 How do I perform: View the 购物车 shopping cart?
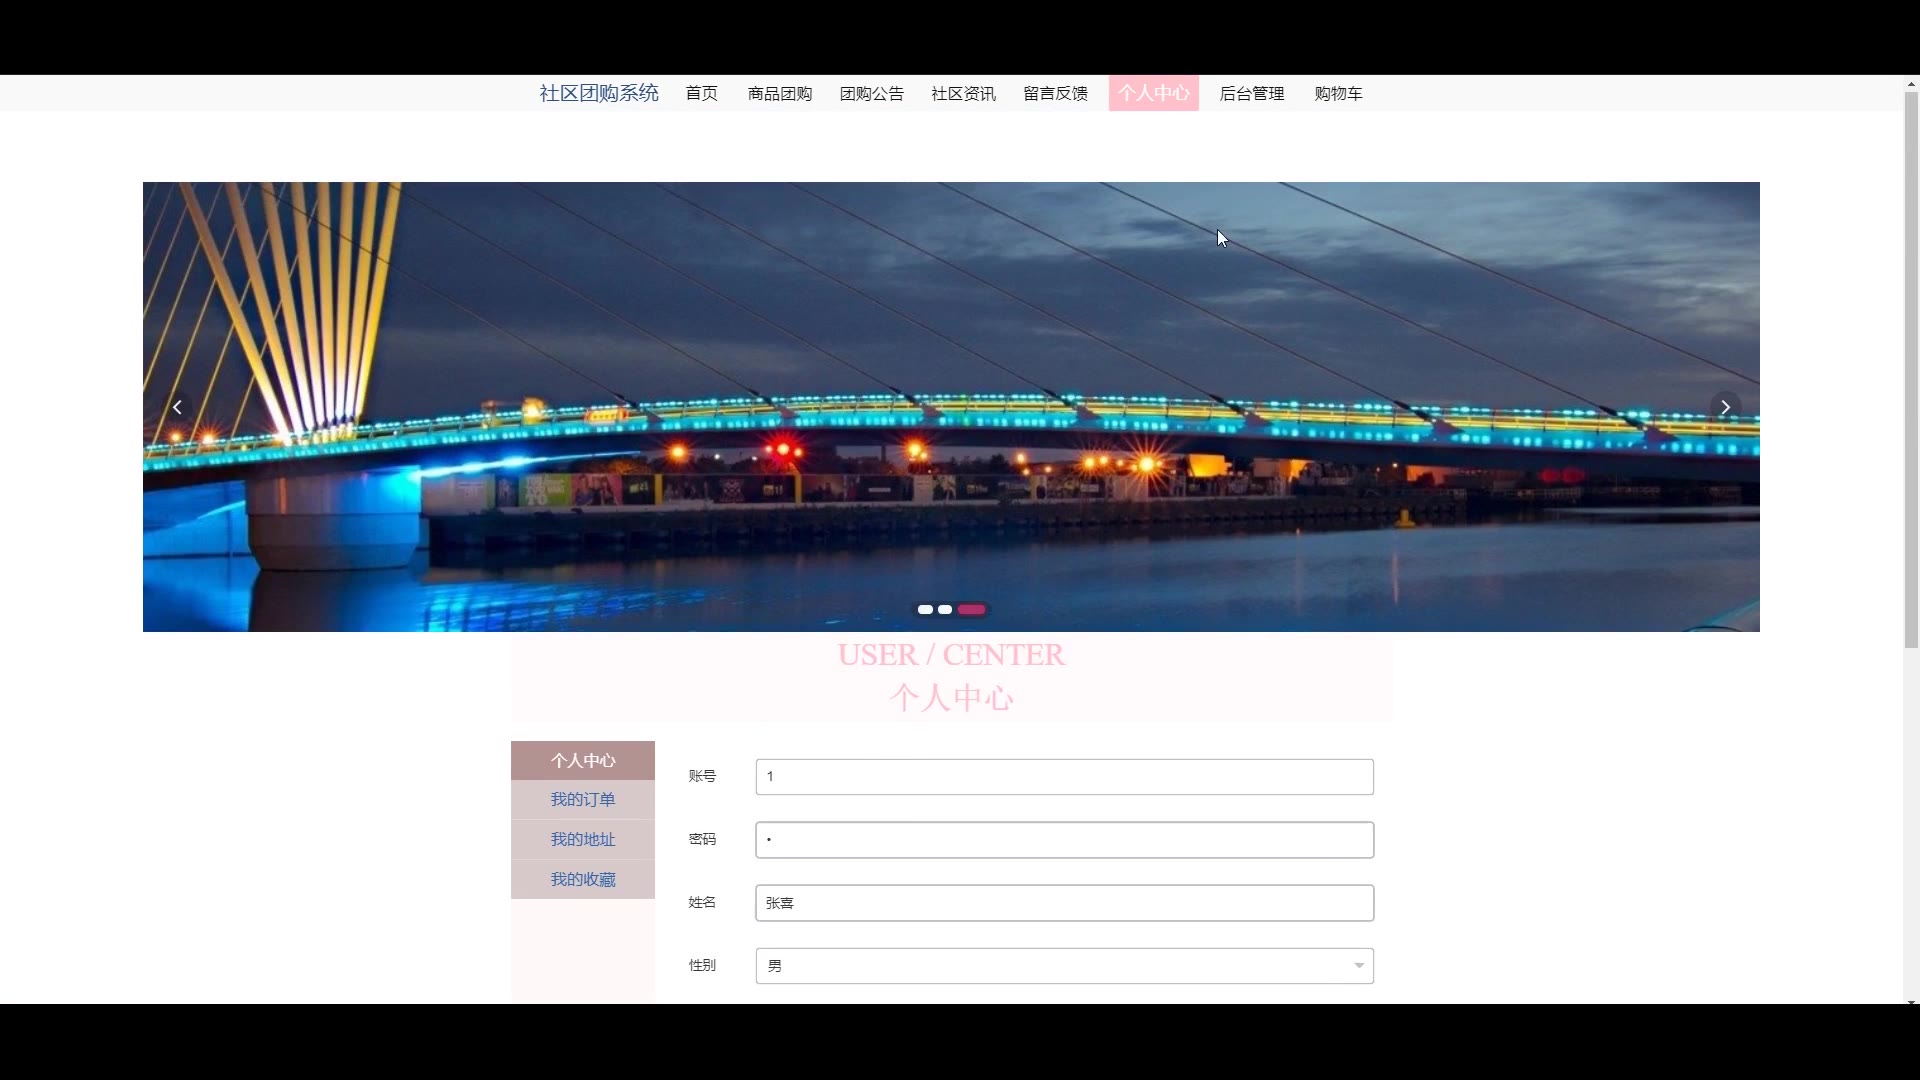coord(1338,93)
